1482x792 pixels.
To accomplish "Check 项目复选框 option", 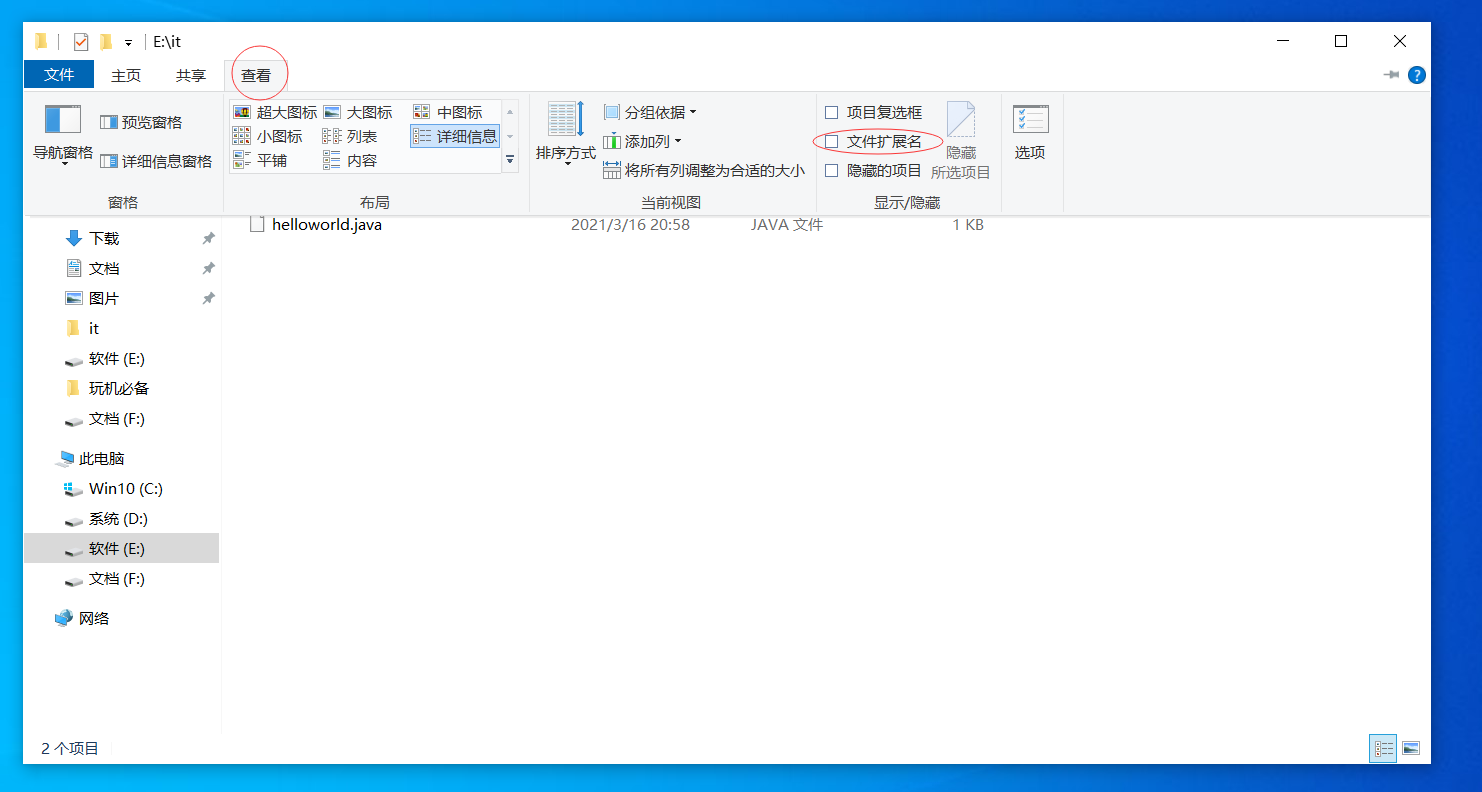I will click(833, 112).
